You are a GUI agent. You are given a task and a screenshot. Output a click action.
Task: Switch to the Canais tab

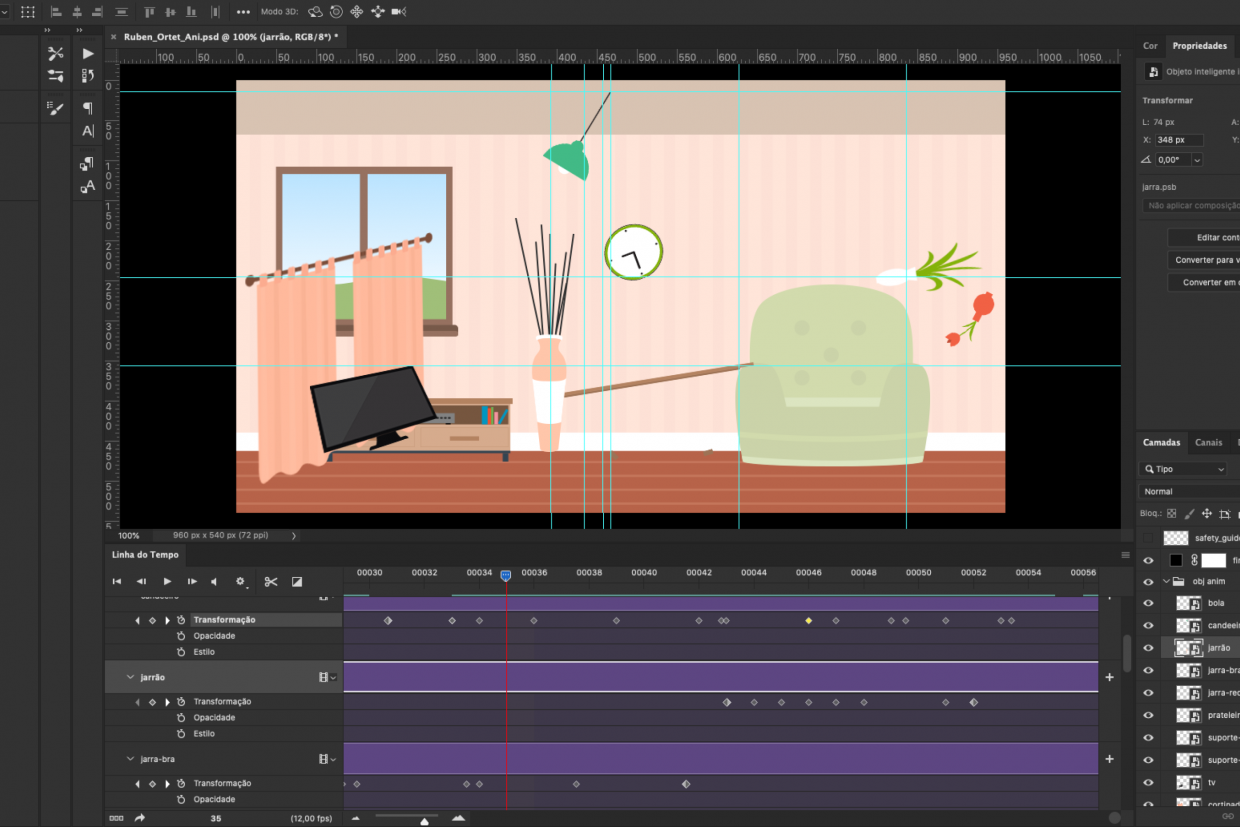tap(1208, 442)
